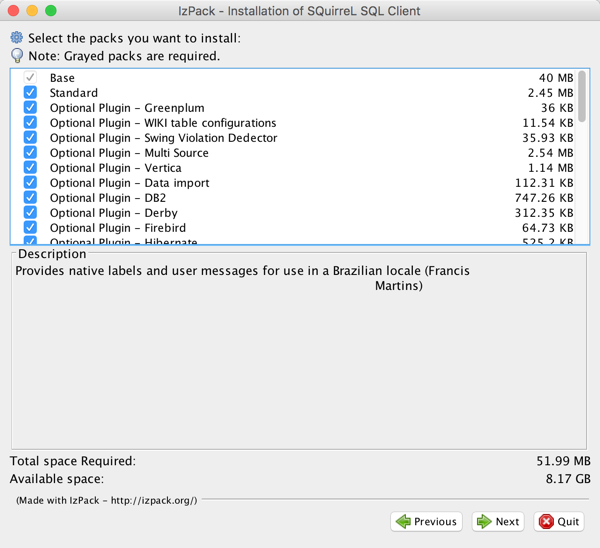The width and height of the screenshot is (600, 548).
Task: Click the 8.17 GB available space value
Action: [568, 479]
